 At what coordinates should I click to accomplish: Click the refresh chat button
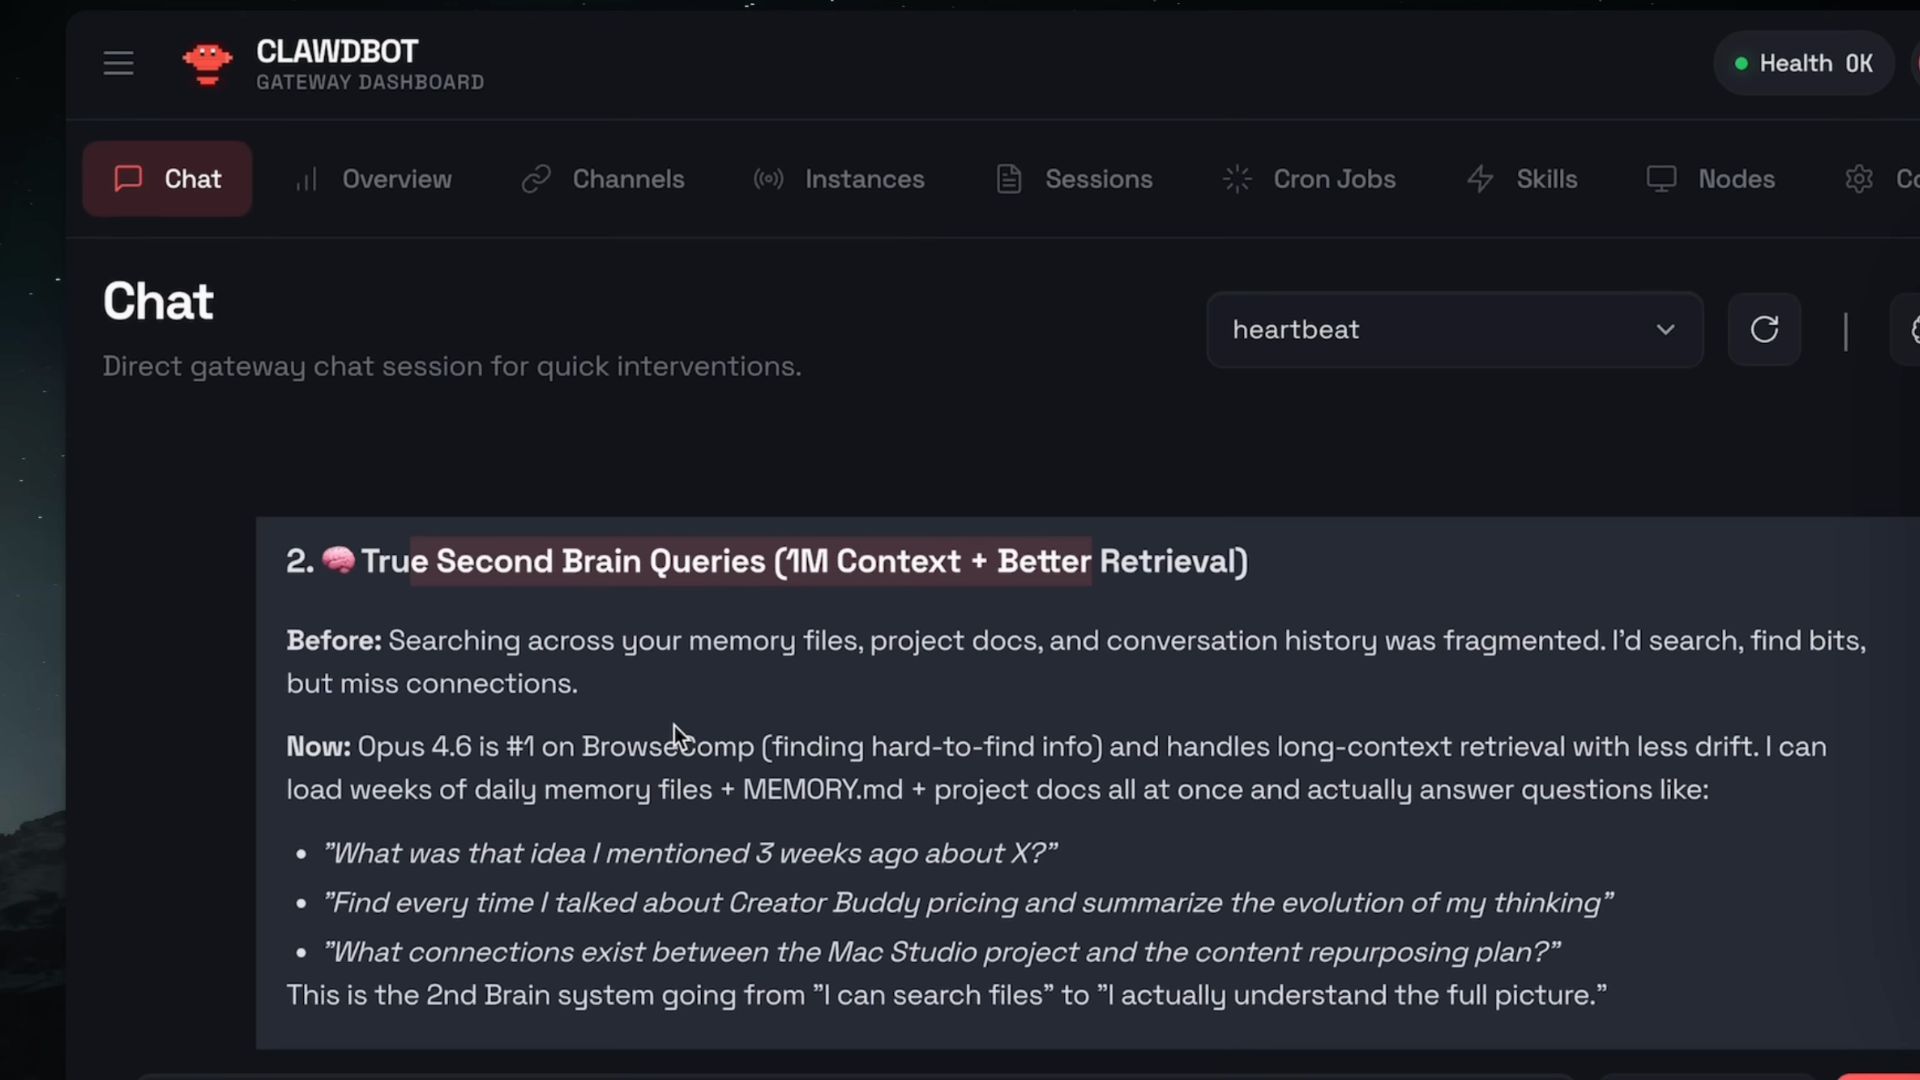(1764, 330)
